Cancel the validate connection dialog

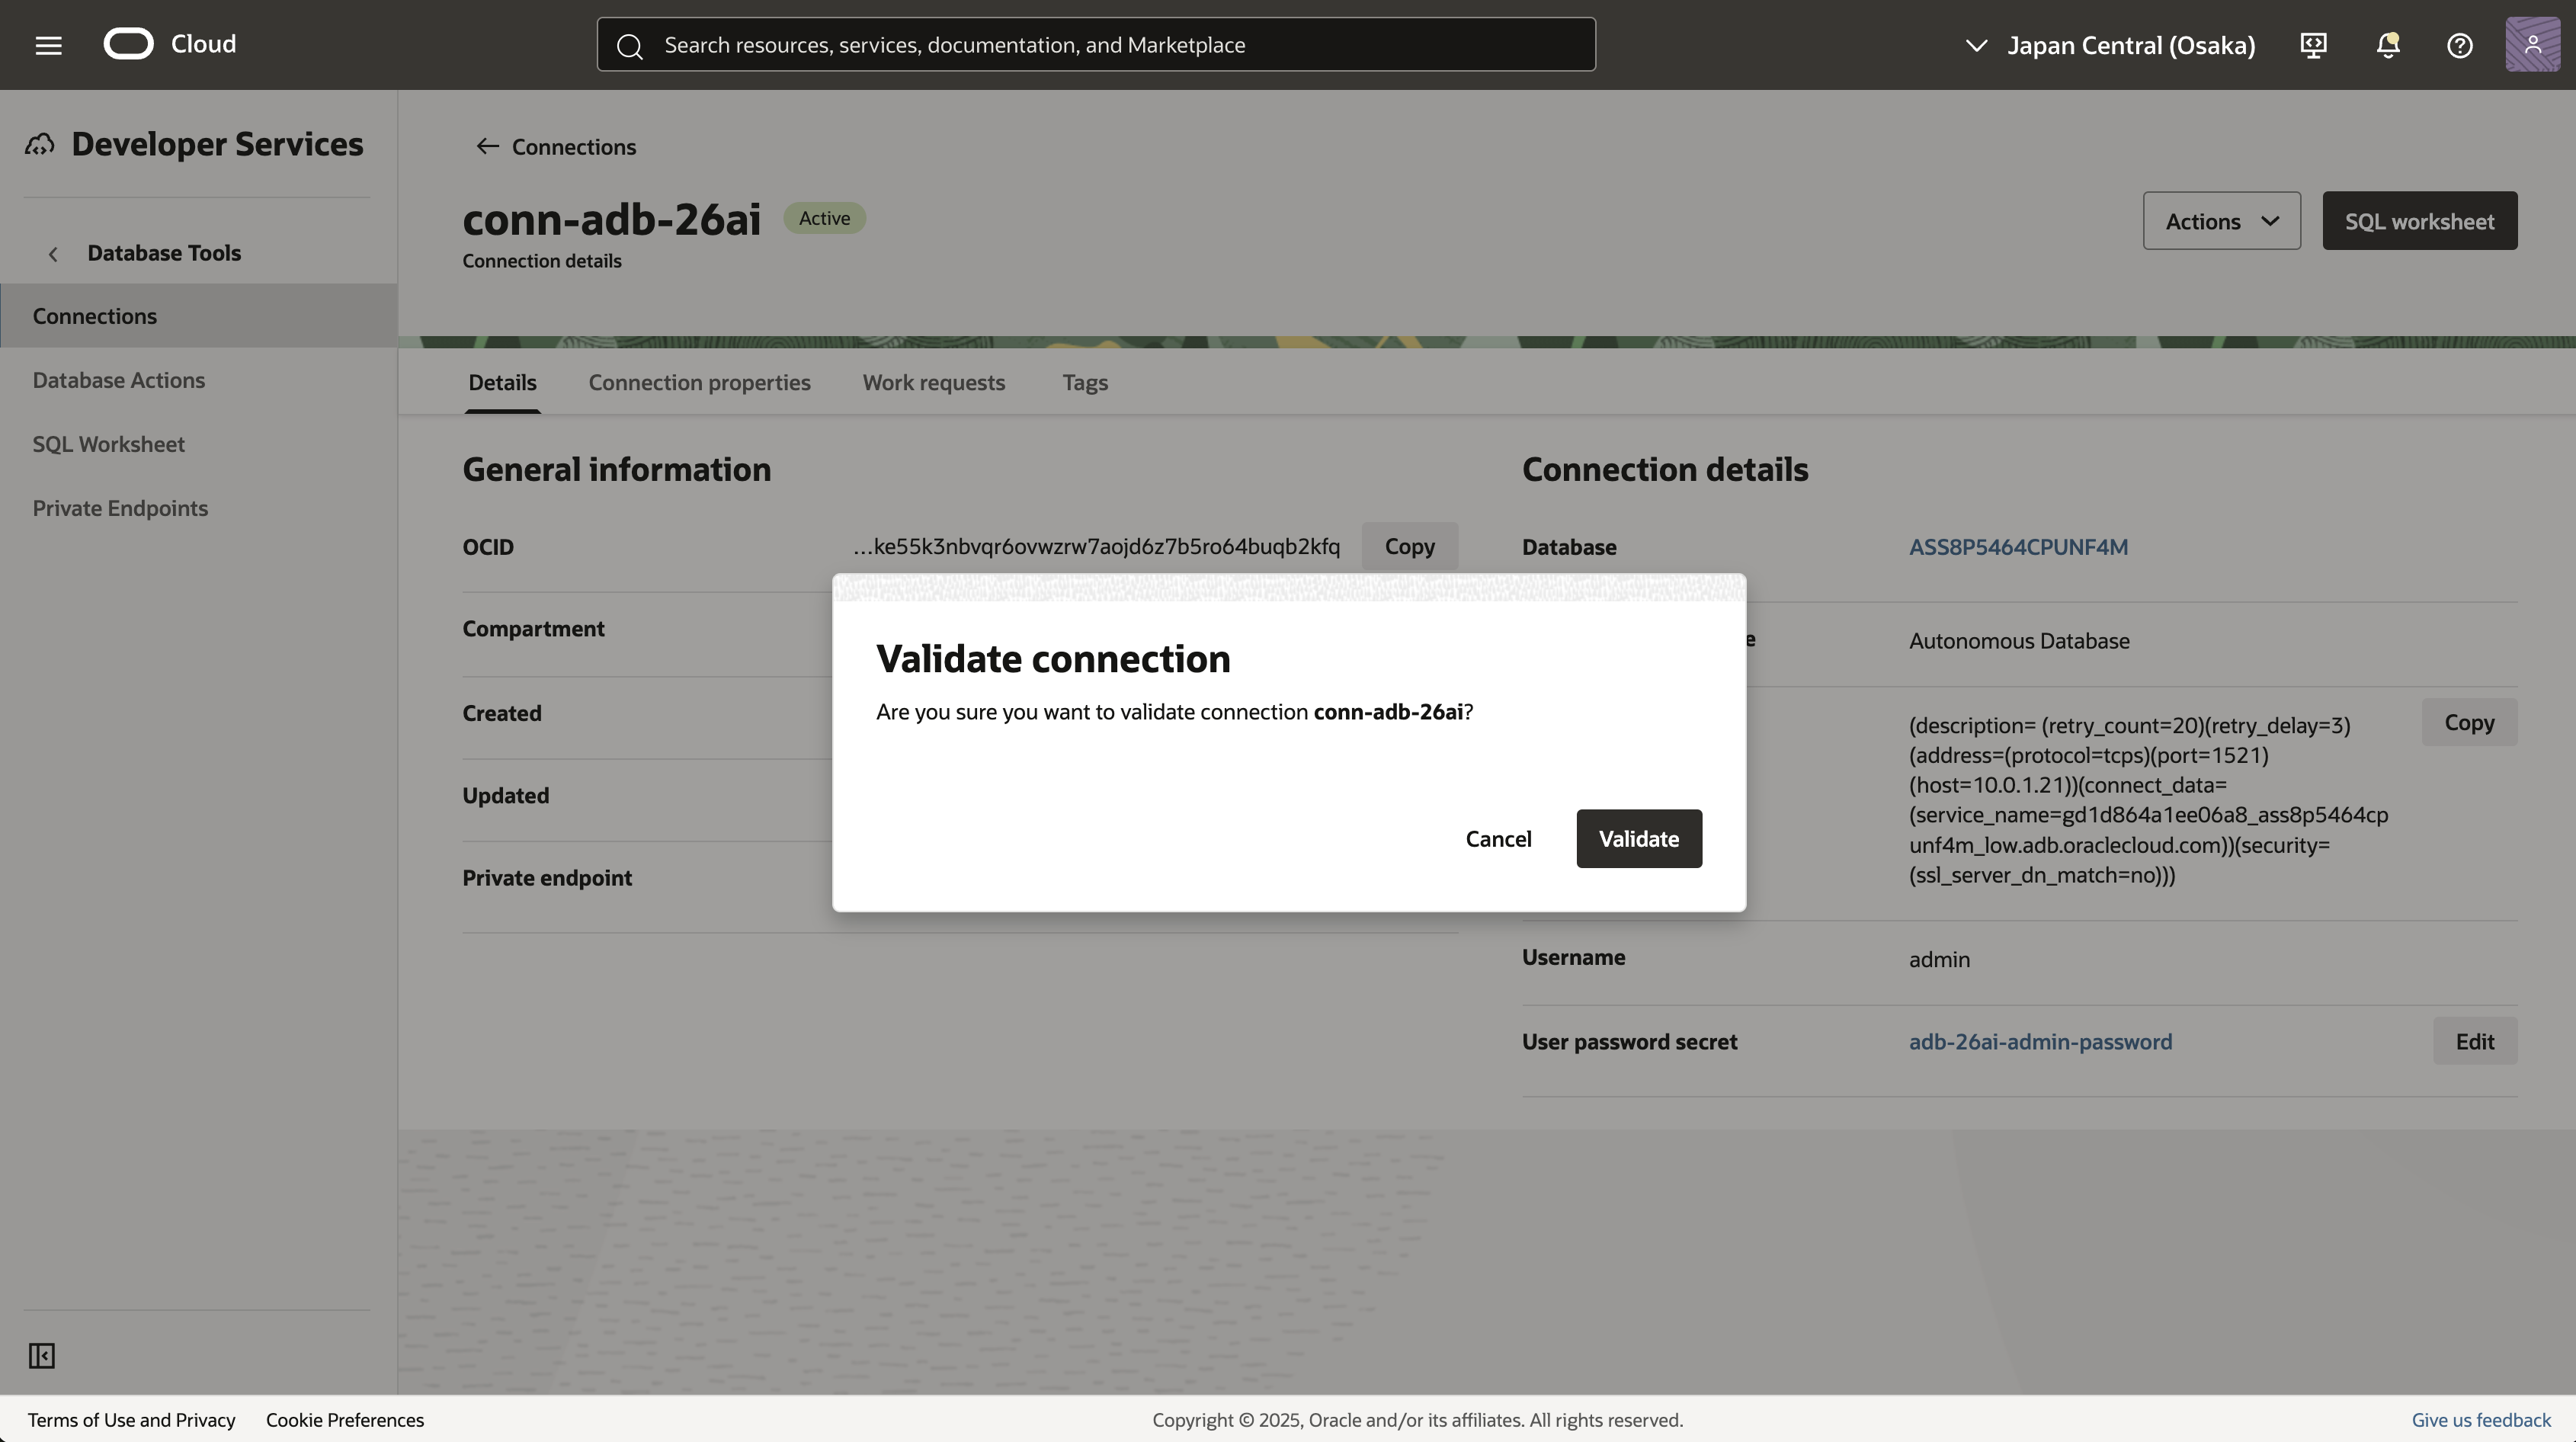(1498, 839)
